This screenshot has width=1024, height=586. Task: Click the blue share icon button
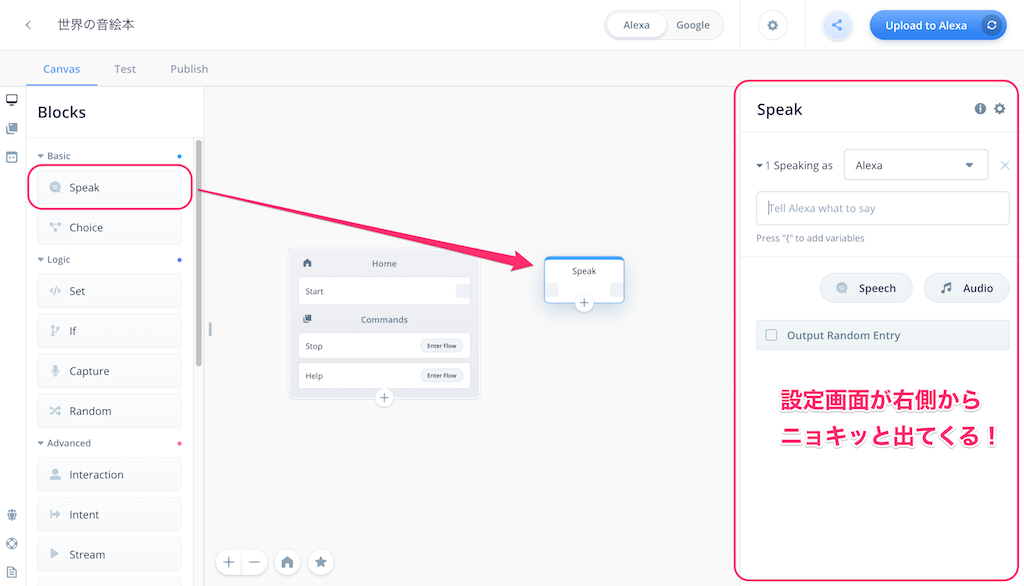[837, 25]
